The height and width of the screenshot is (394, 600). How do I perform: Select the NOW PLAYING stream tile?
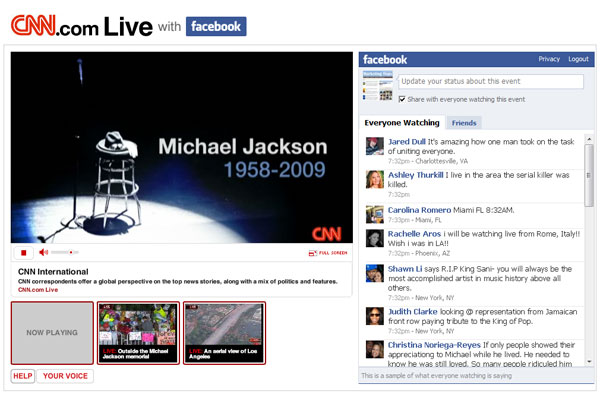[x=52, y=333]
